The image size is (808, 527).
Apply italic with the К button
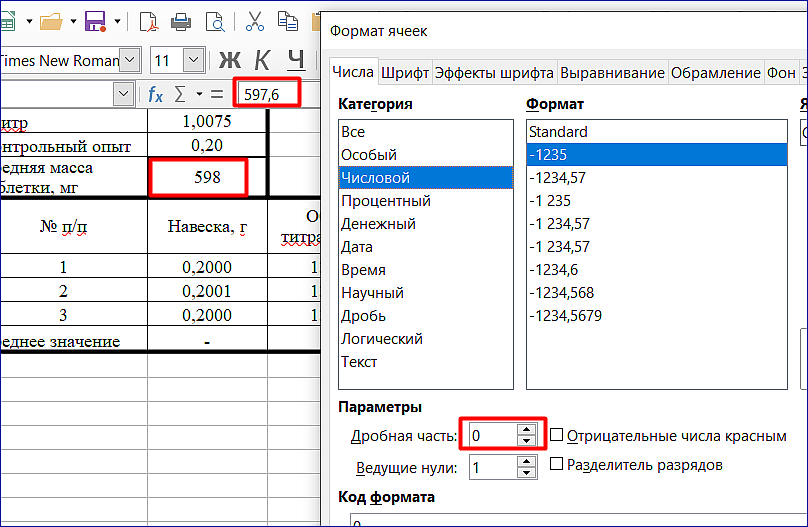click(262, 60)
